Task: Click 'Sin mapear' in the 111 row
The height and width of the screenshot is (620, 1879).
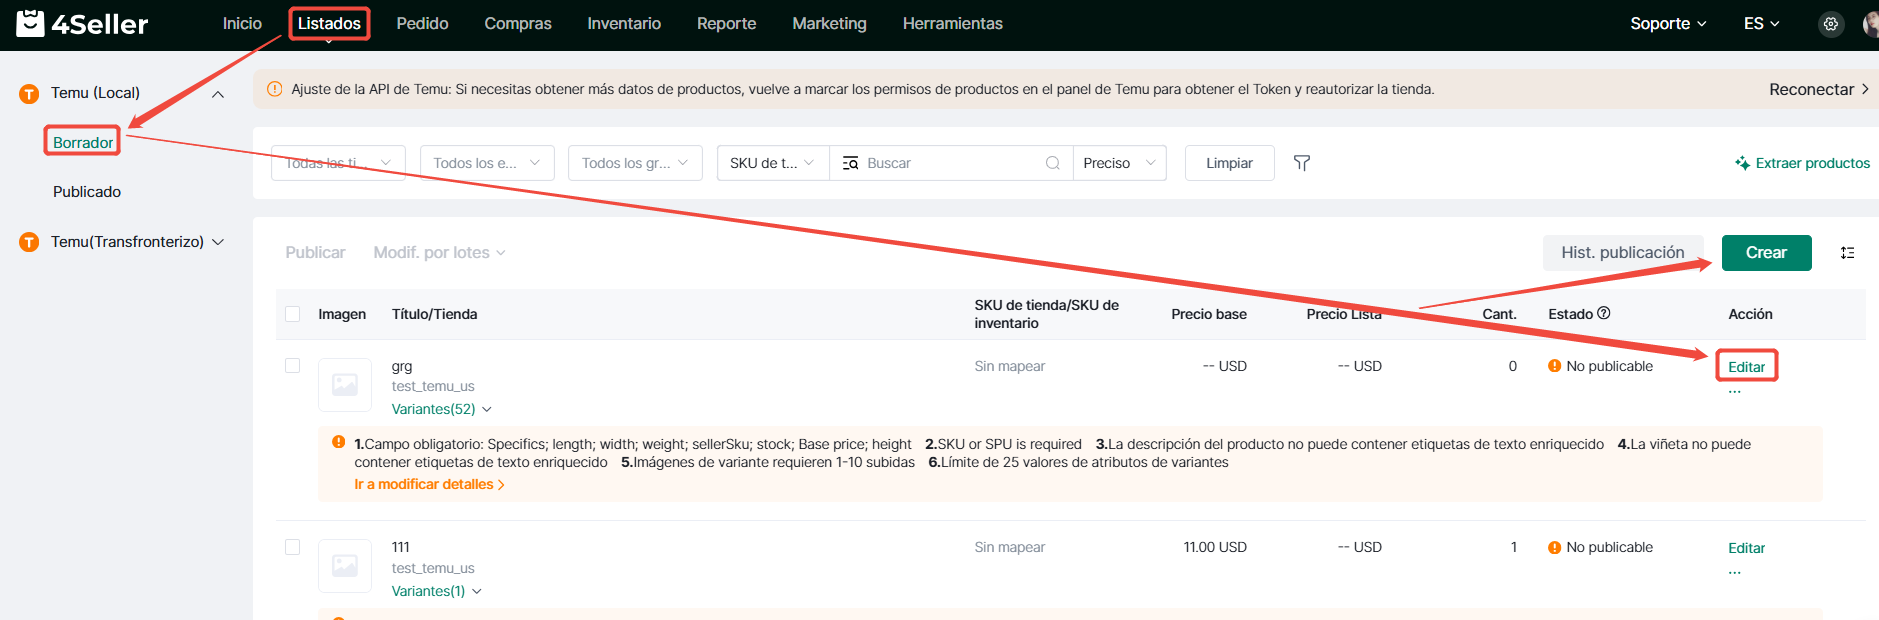Action: tap(1009, 547)
